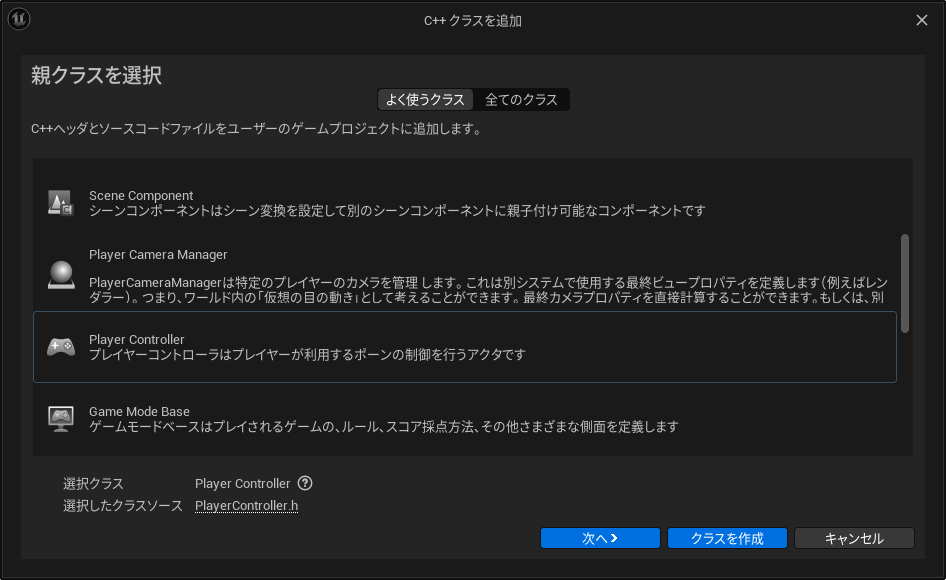
Task: Click the ゲームモードベース description text
Action: click(384, 427)
